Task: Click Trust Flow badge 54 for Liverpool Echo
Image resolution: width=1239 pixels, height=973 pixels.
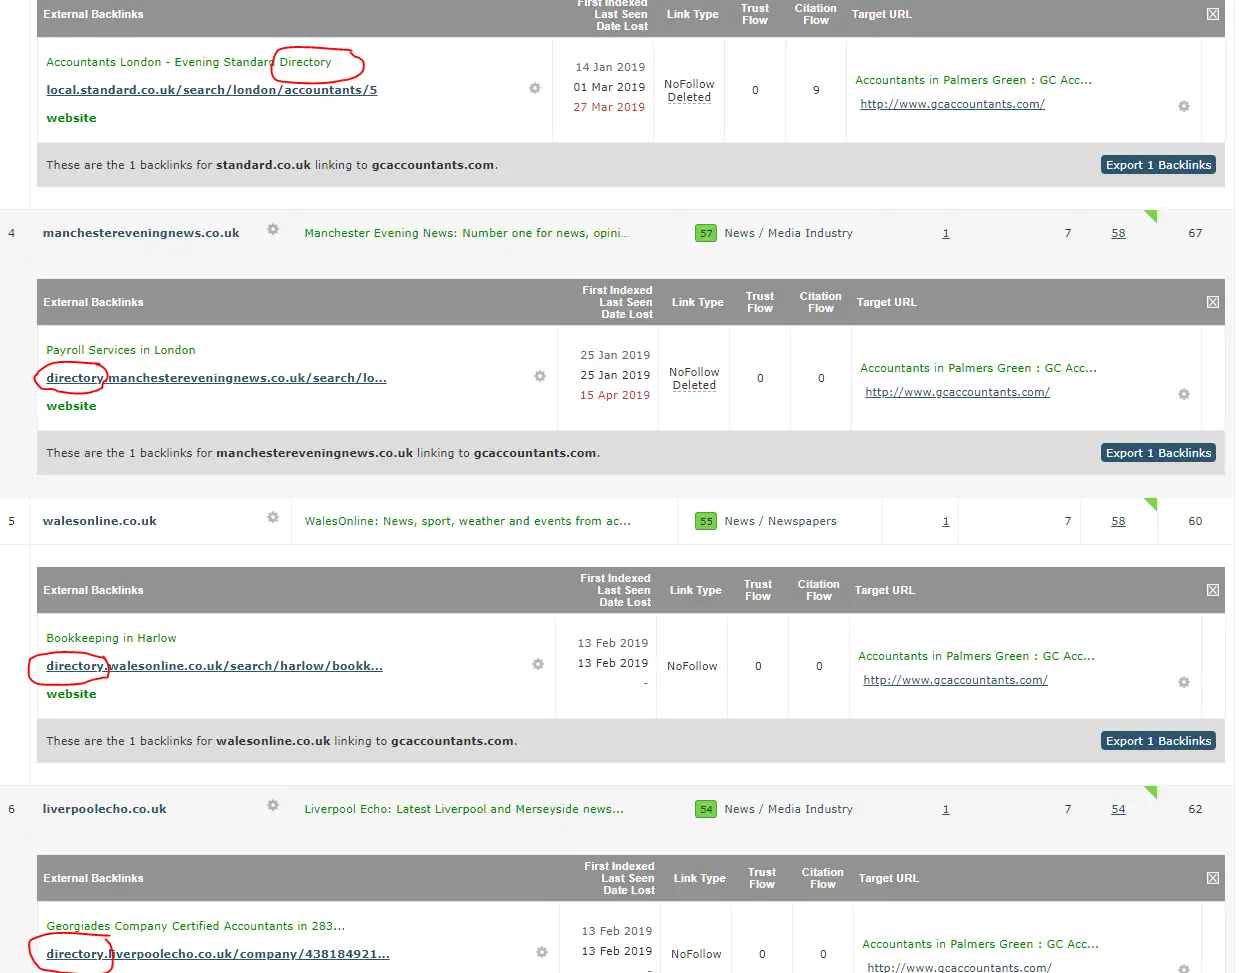Action: point(706,809)
